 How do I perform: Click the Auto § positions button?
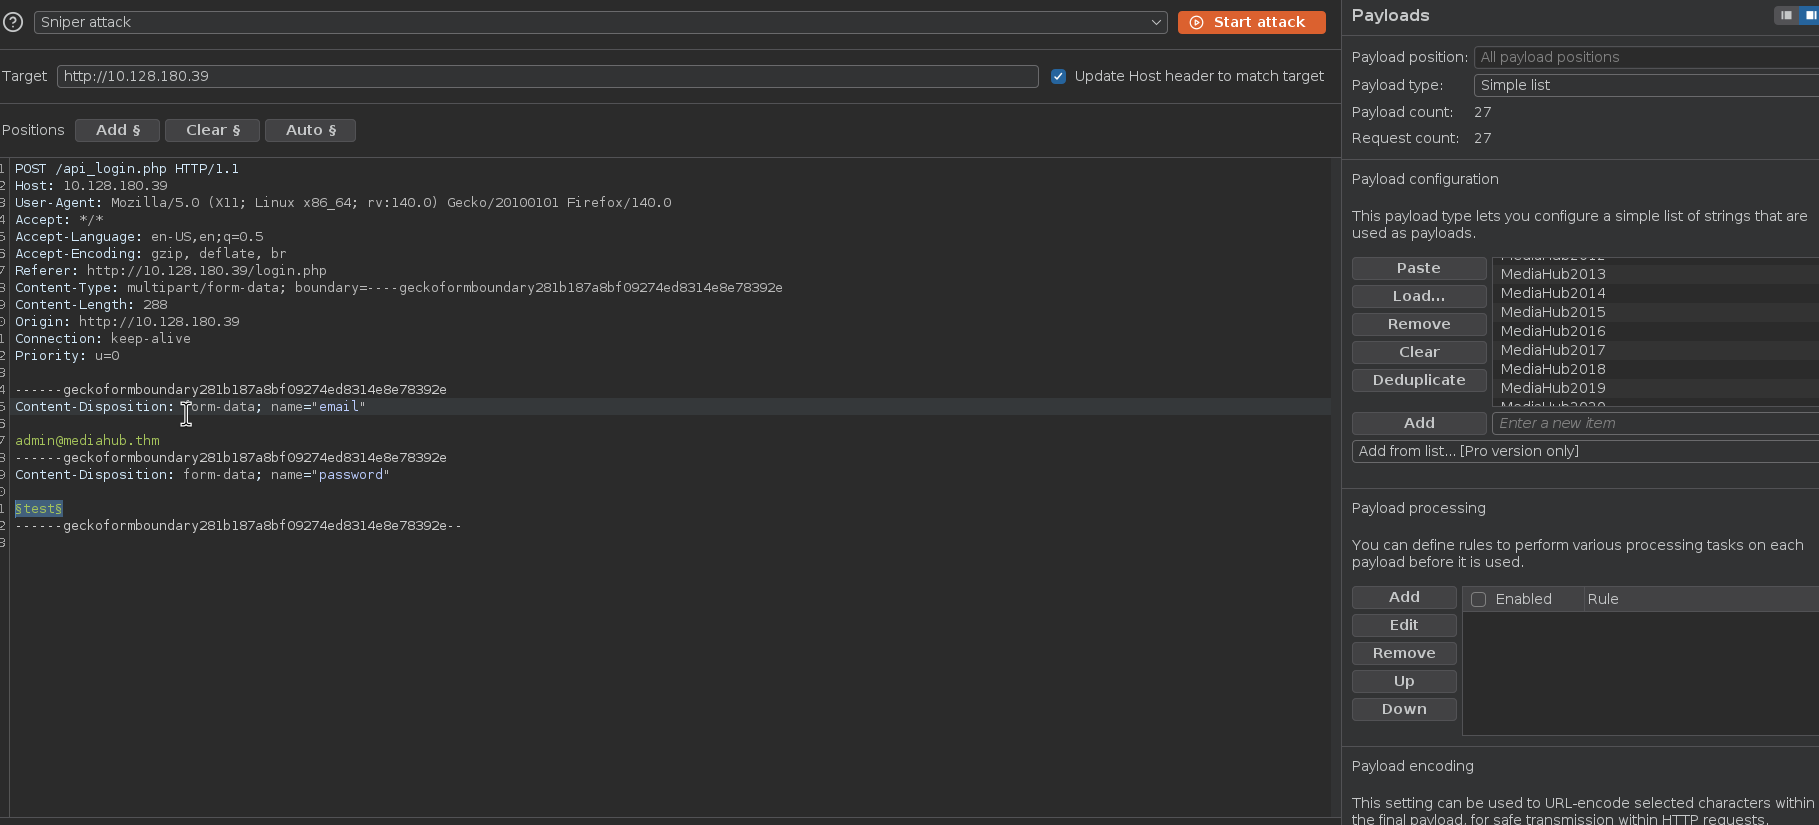tap(310, 130)
